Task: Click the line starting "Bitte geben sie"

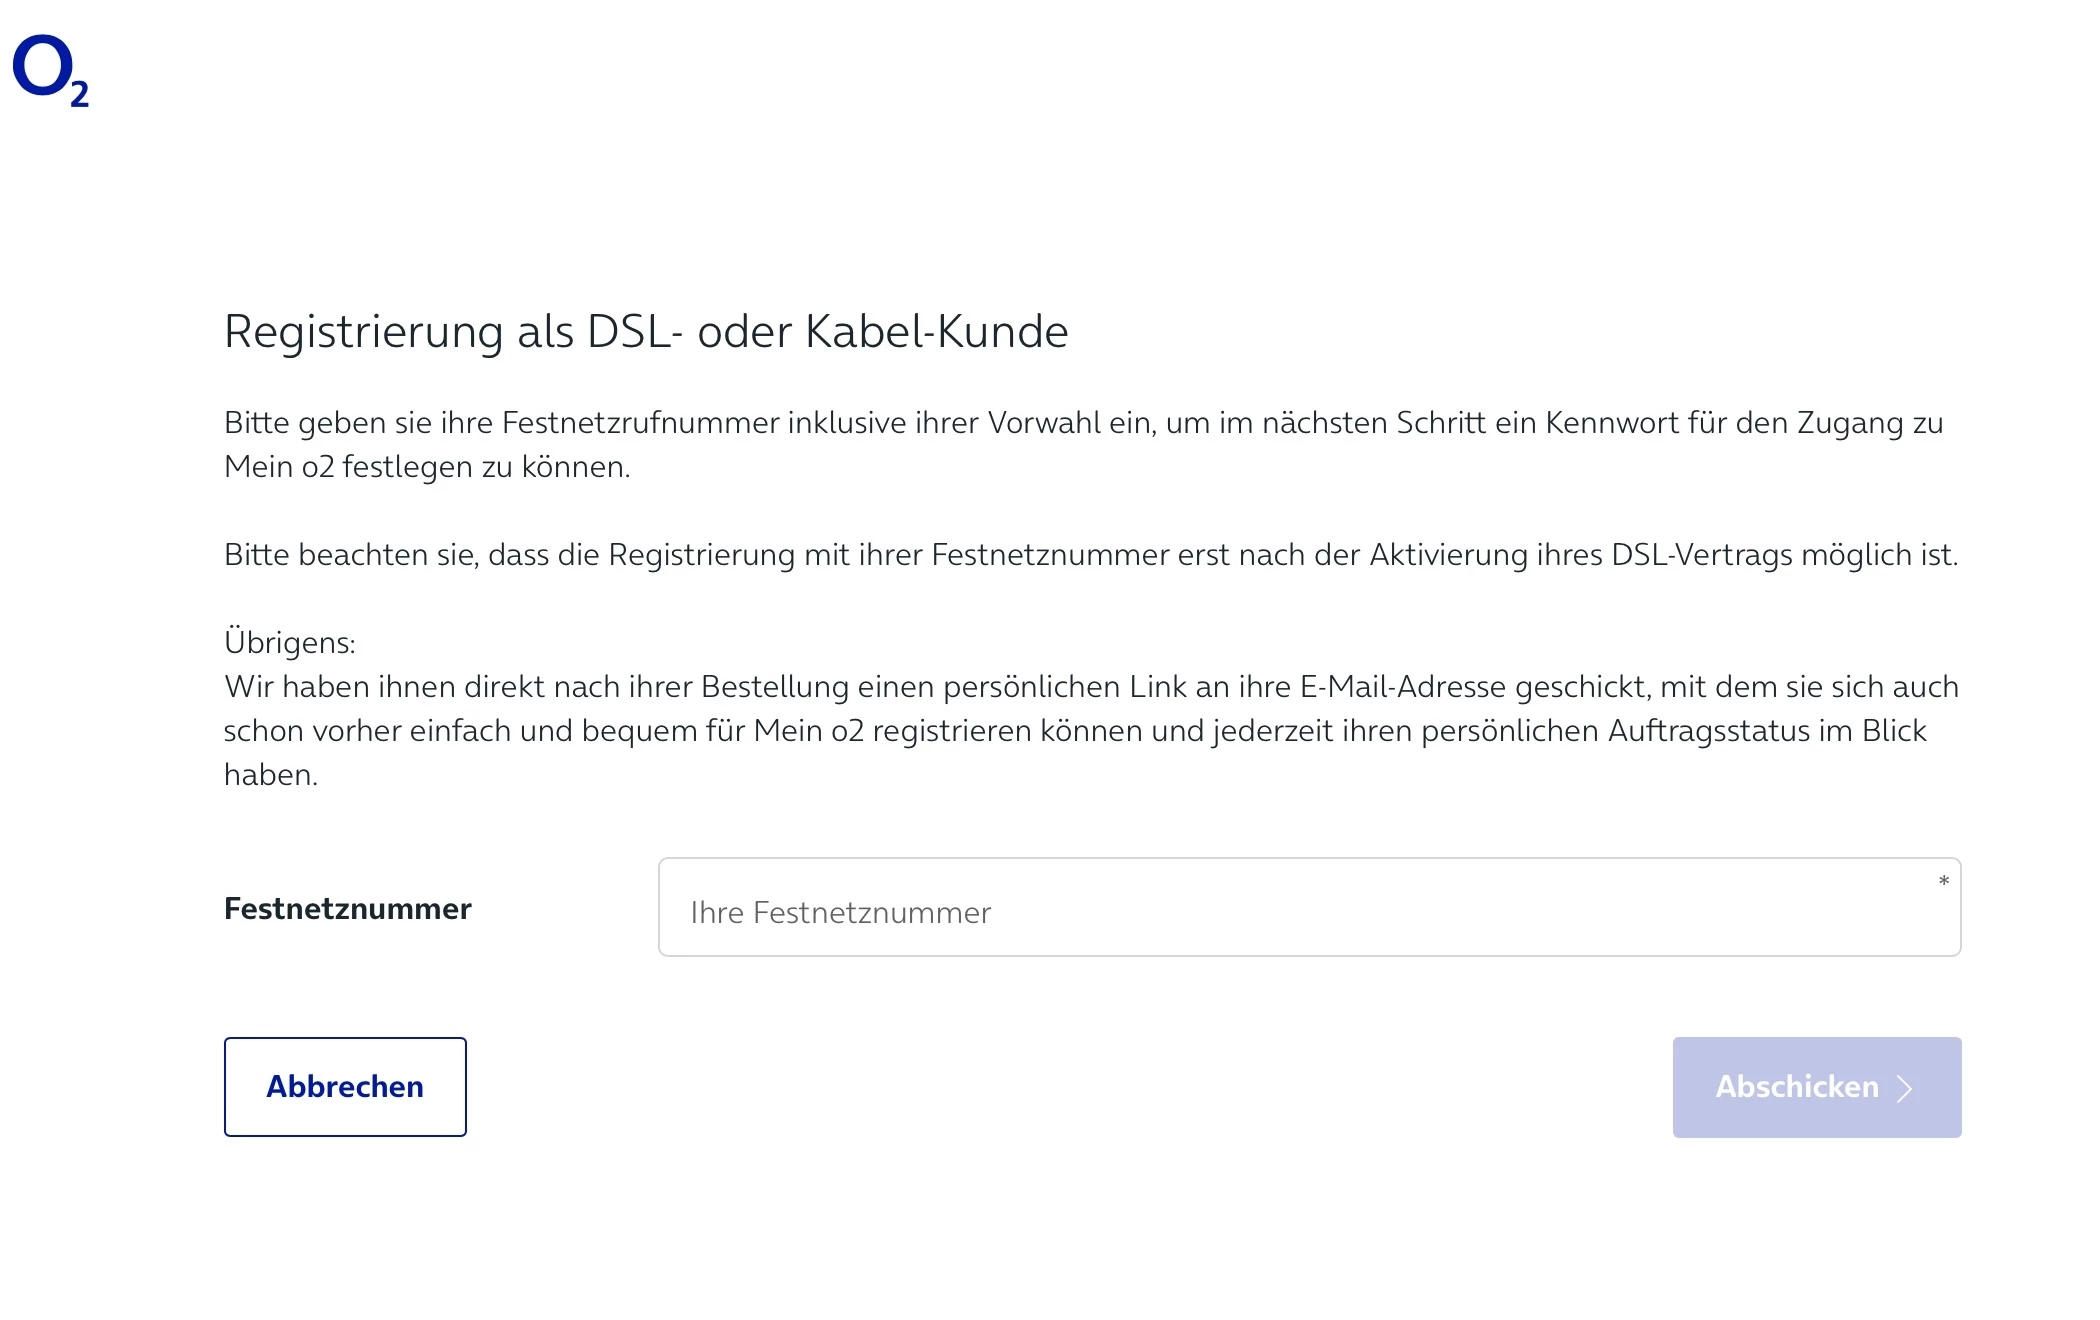Action: click(1083, 423)
